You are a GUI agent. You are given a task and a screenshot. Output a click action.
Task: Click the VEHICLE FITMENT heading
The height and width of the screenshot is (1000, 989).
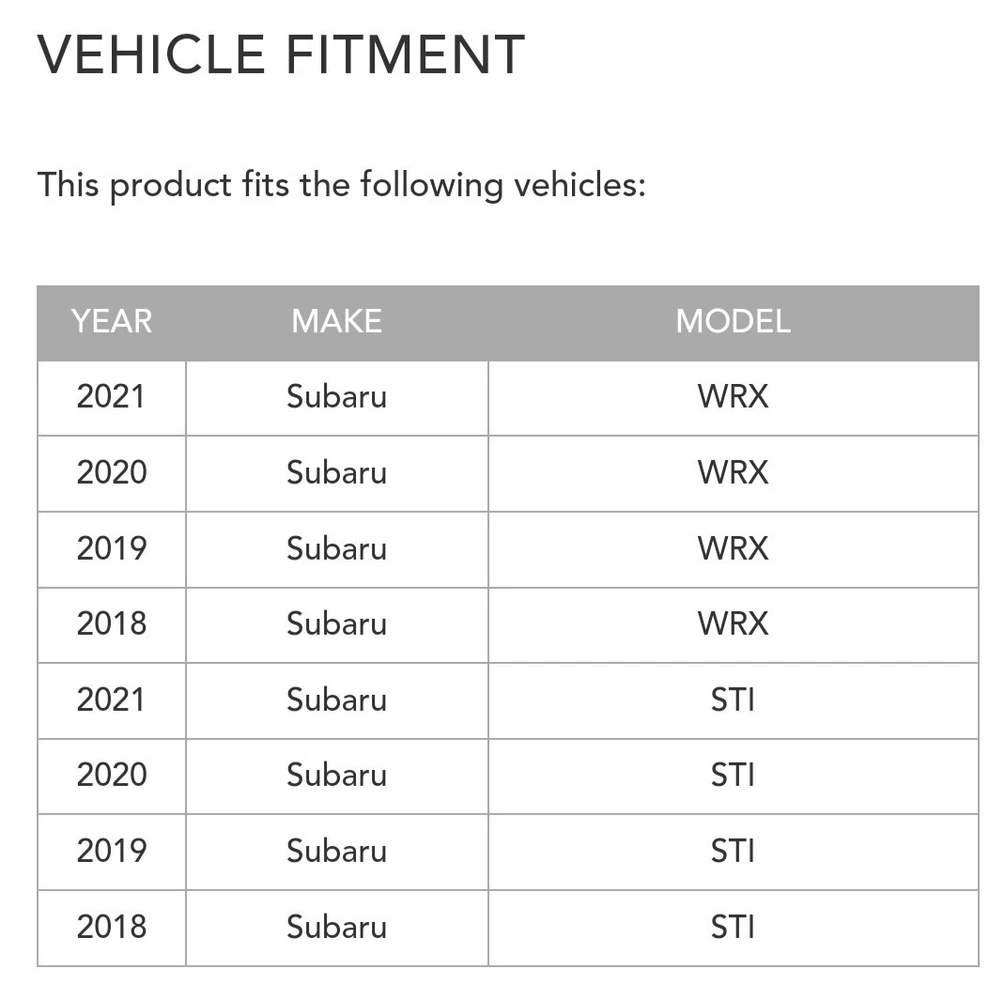[281, 54]
